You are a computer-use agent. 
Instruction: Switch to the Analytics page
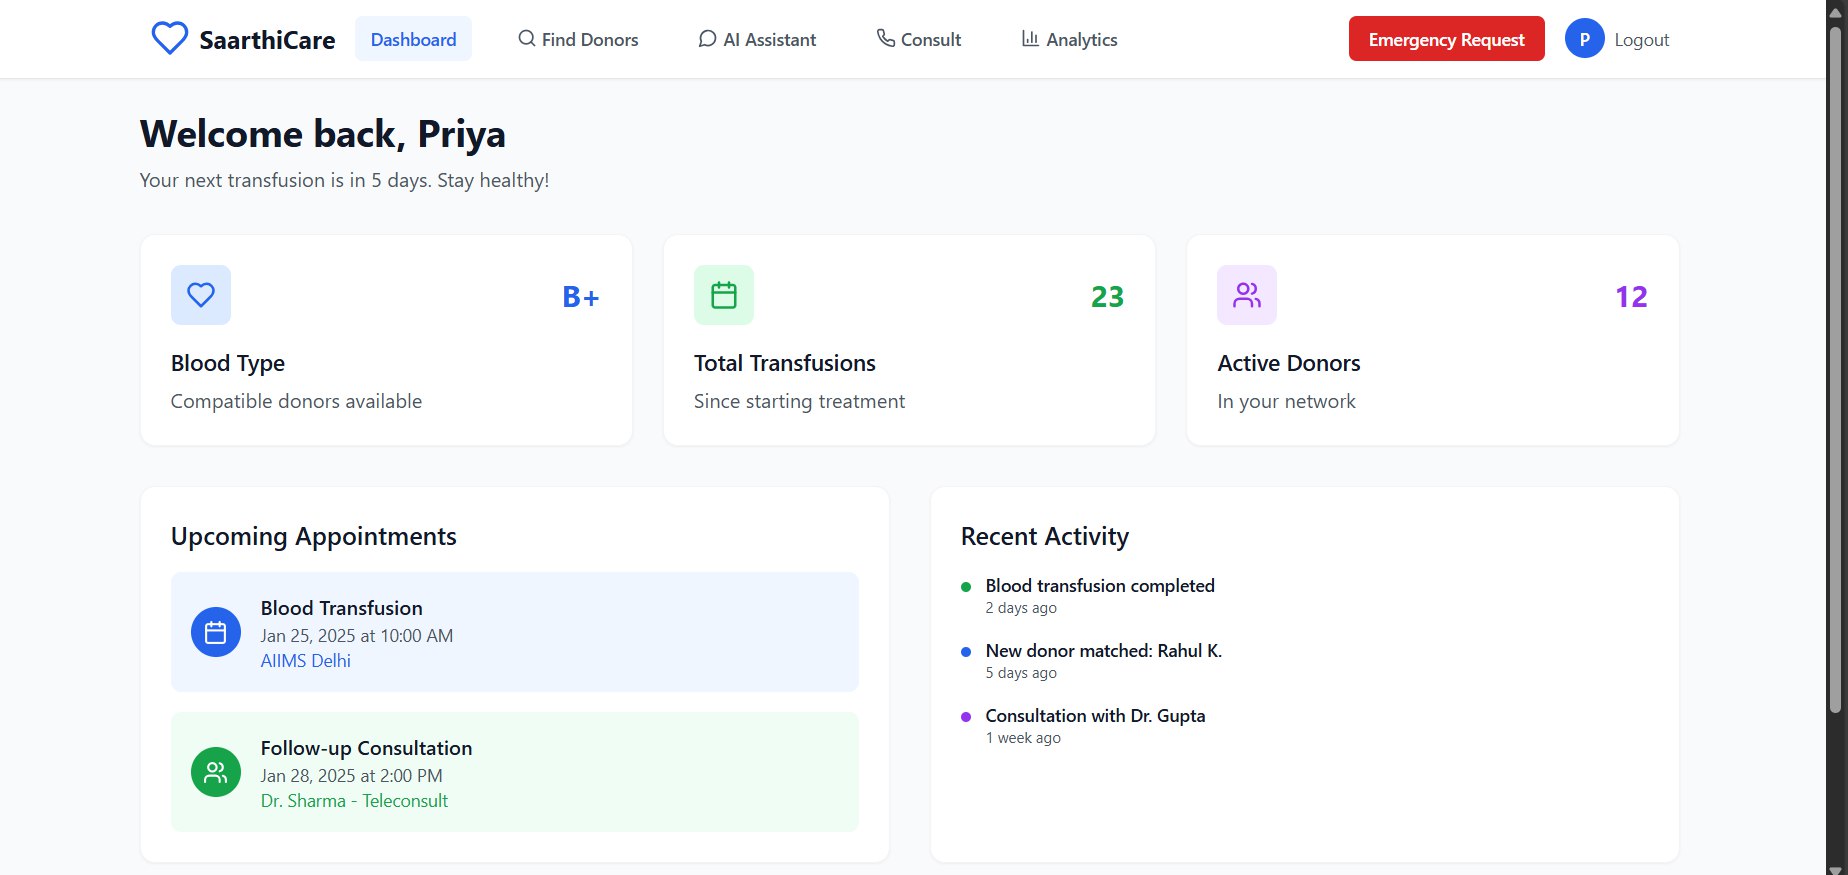click(1069, 39)
